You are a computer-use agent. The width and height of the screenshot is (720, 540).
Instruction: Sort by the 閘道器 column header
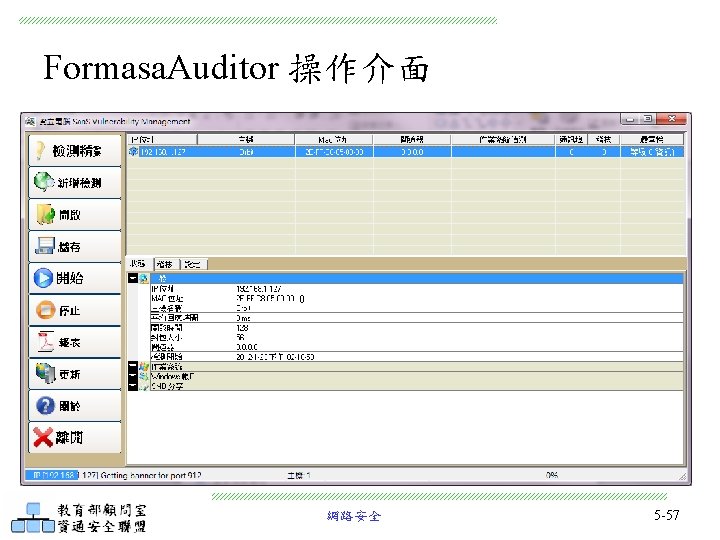(412, 139)
